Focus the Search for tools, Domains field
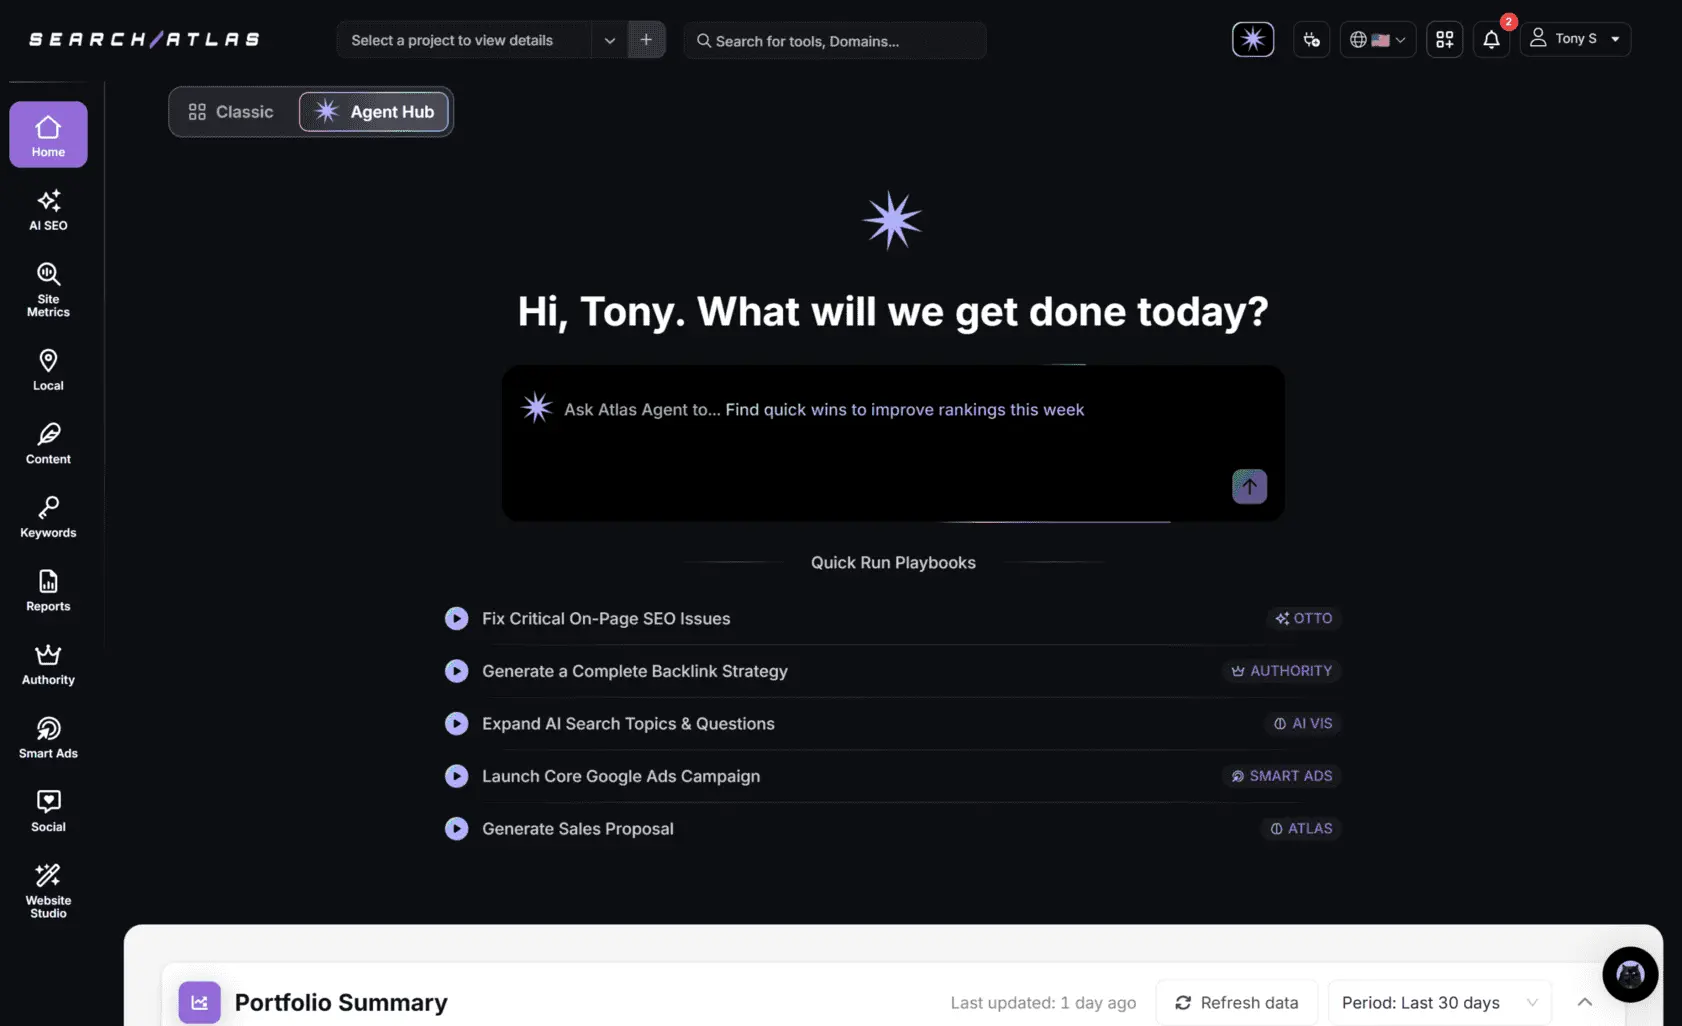The width and height of the screenshot is (1682, 1026). (835, 40)
